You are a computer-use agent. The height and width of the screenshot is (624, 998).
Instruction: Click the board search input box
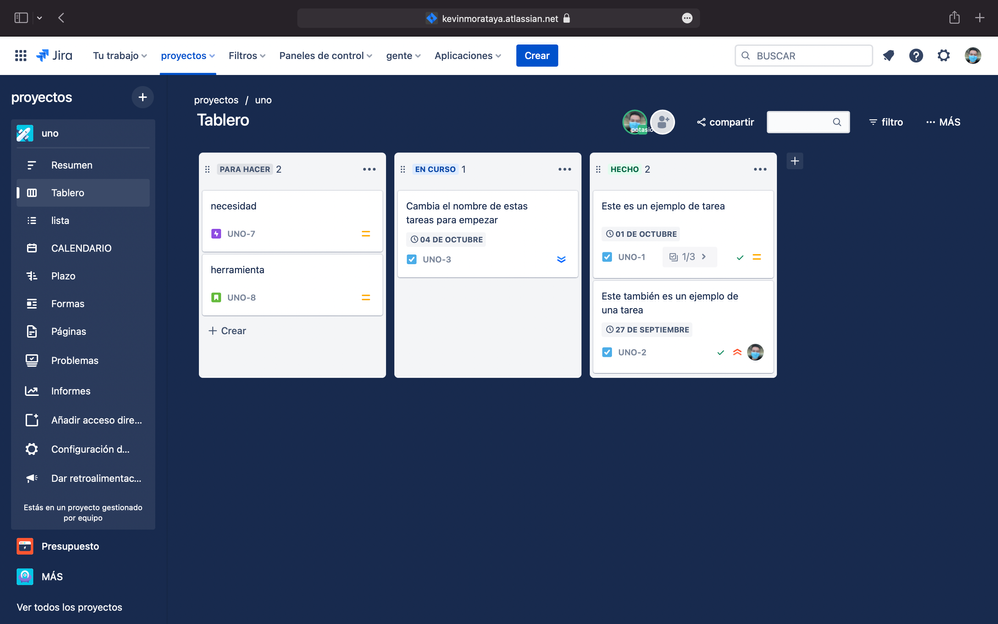click(x=808, y=122)
